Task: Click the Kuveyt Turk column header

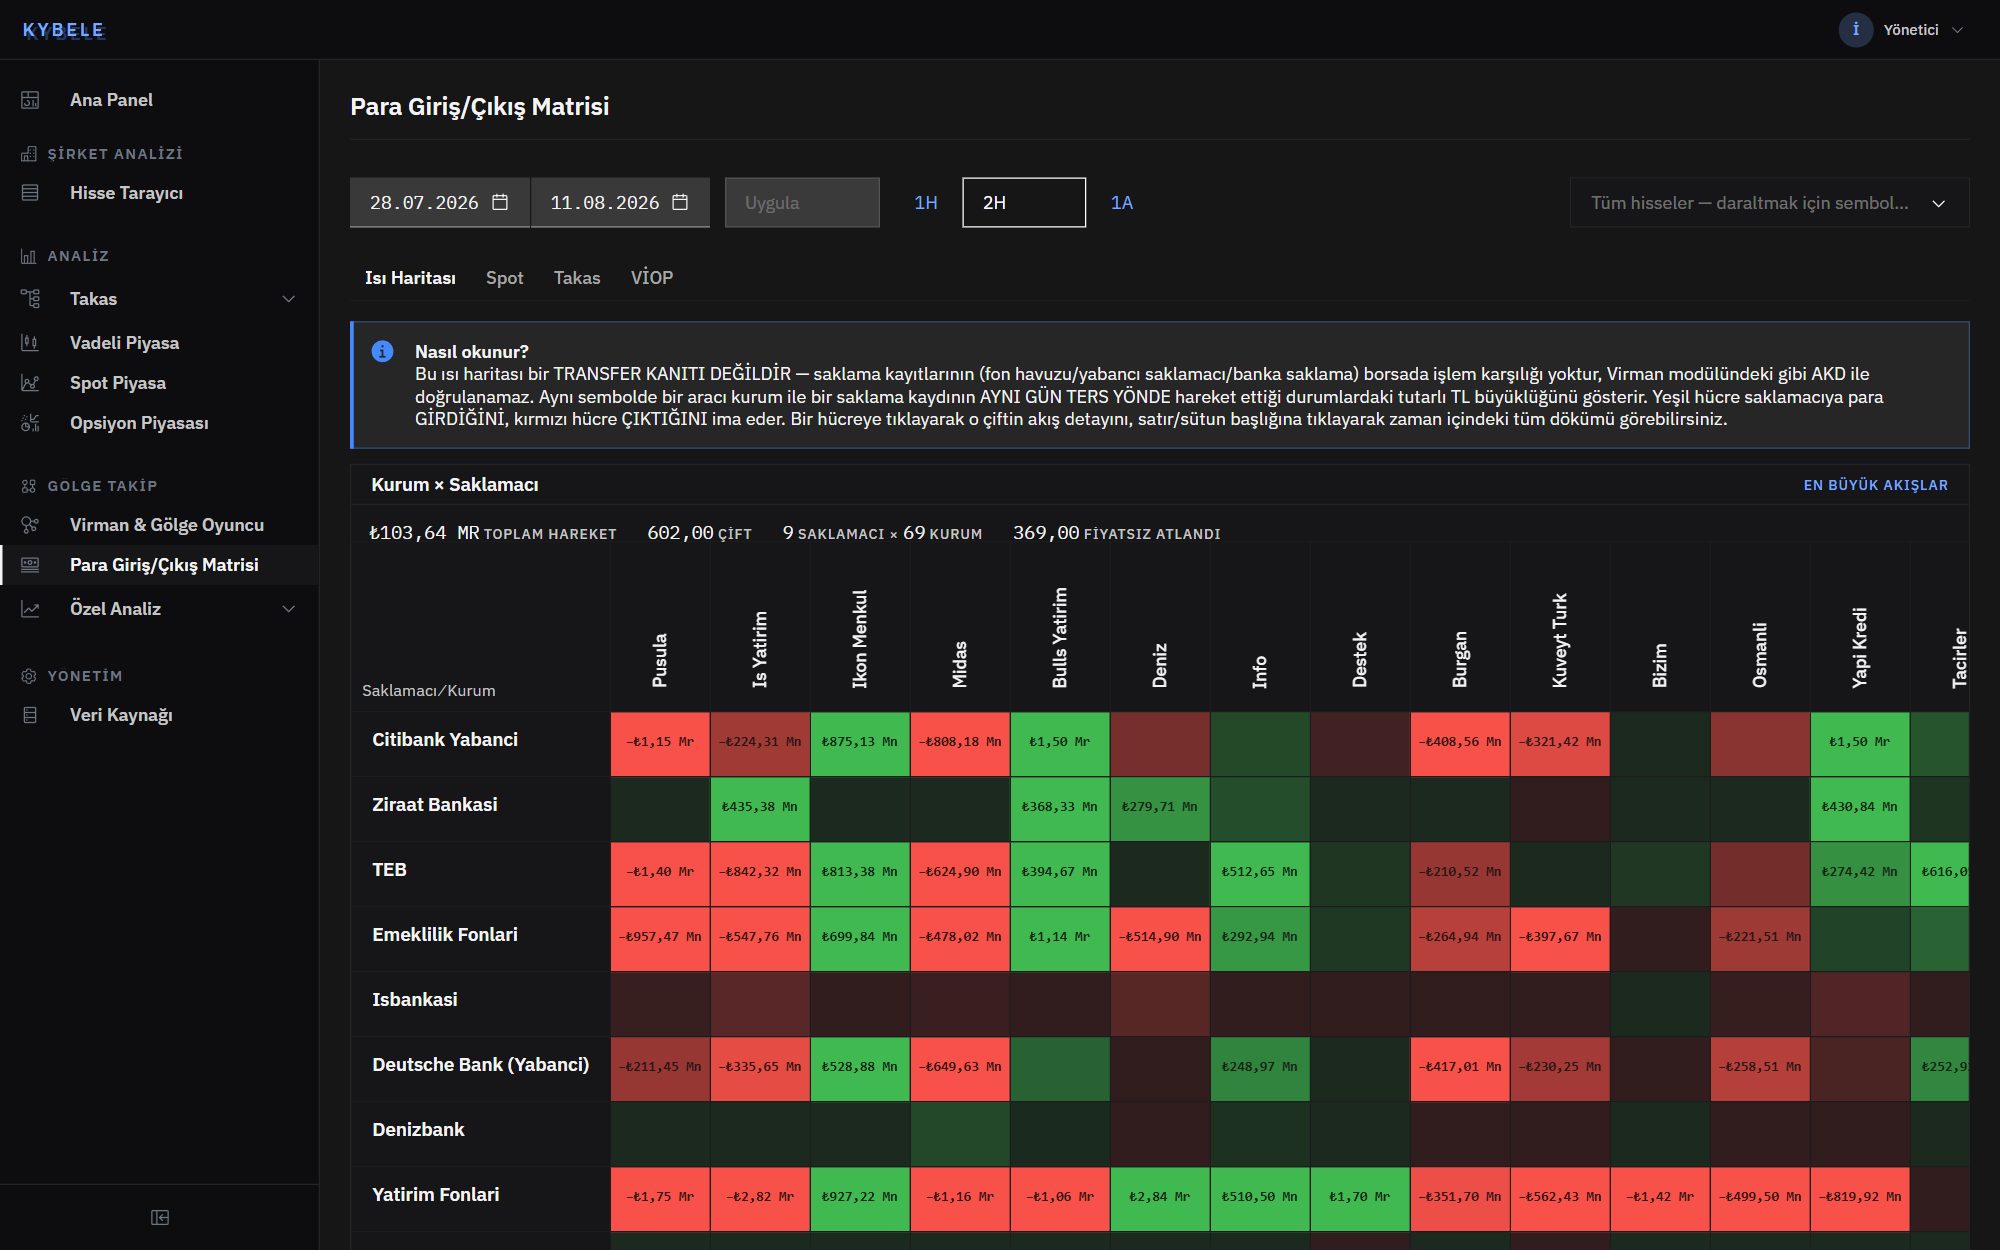Action: pyautogui.click(x=1560, y=641)
